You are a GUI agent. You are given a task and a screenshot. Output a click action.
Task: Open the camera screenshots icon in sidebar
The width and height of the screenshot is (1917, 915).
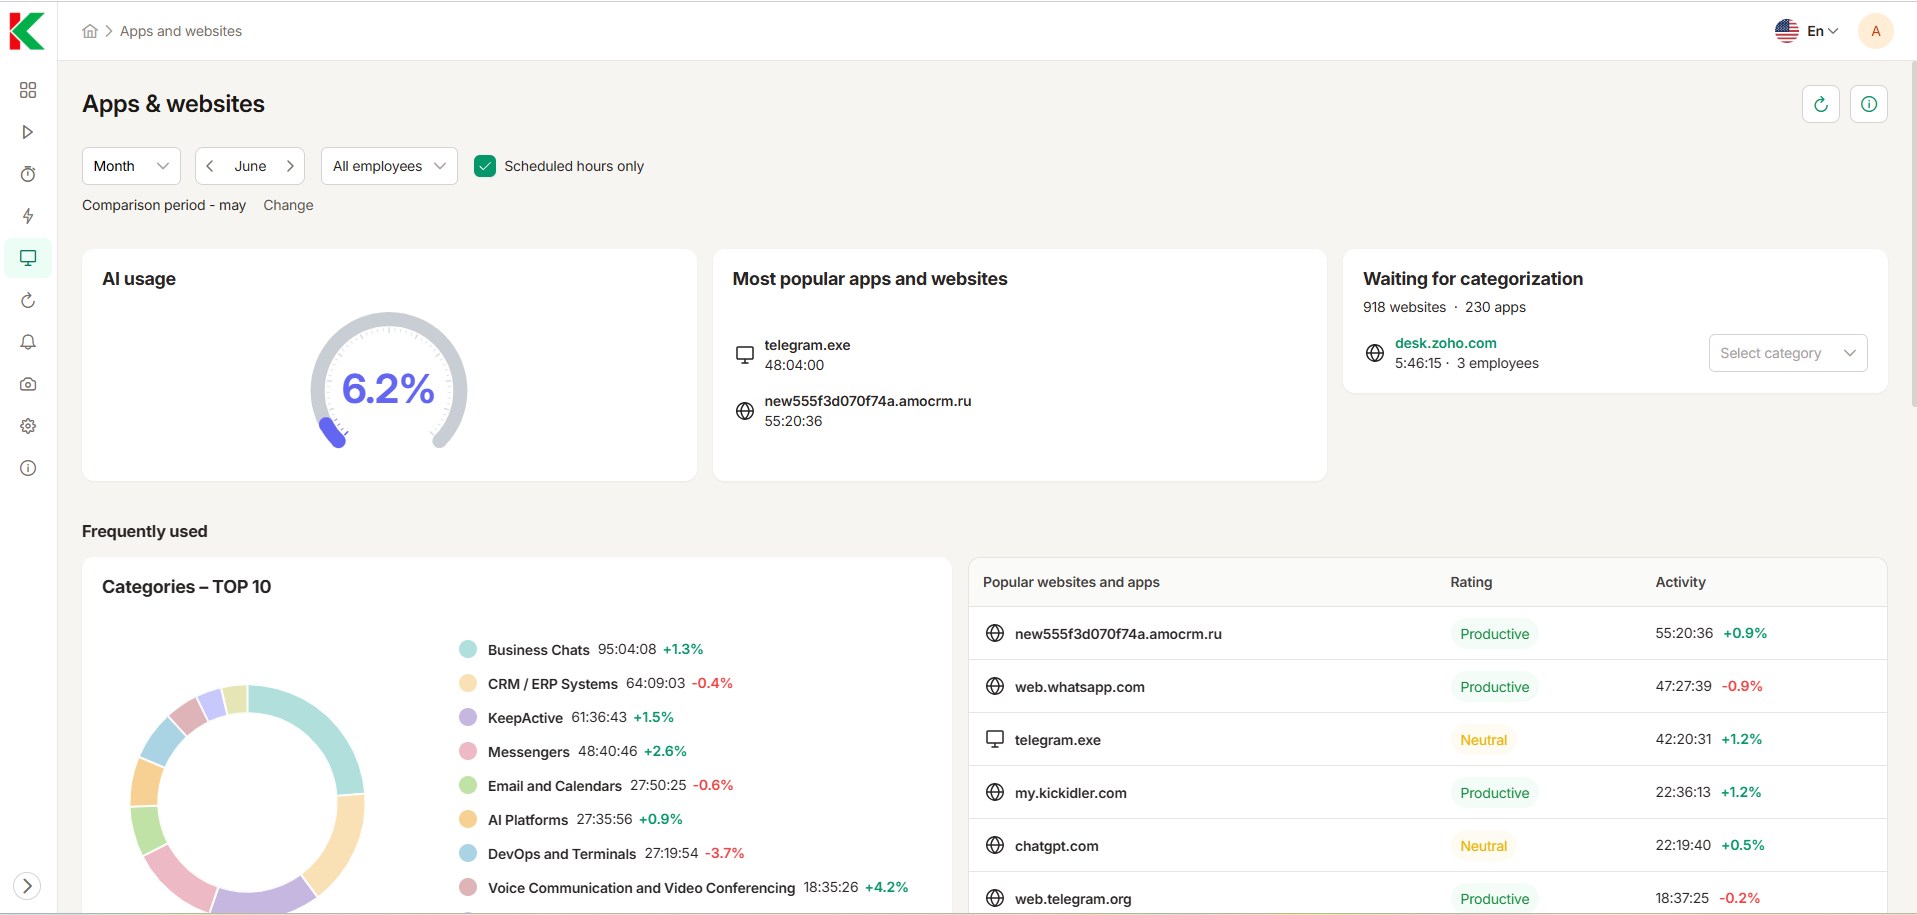28,384
